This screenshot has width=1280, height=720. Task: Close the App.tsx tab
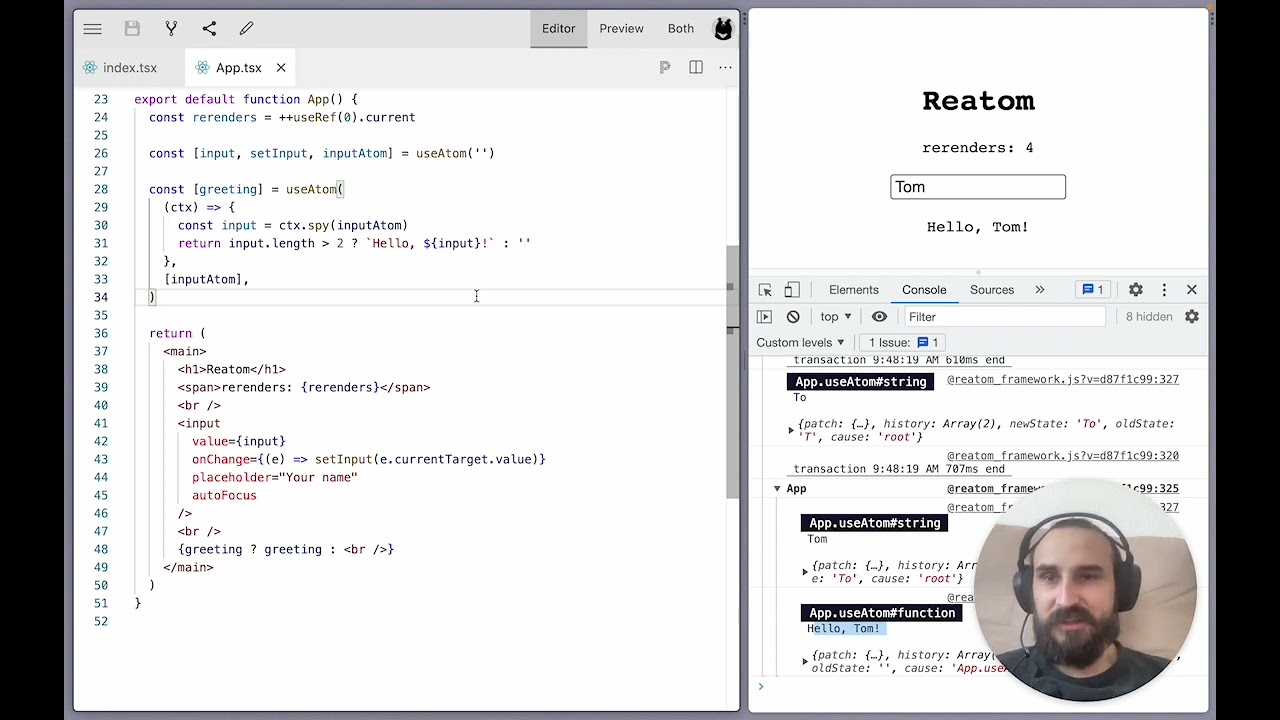[281, 68]
